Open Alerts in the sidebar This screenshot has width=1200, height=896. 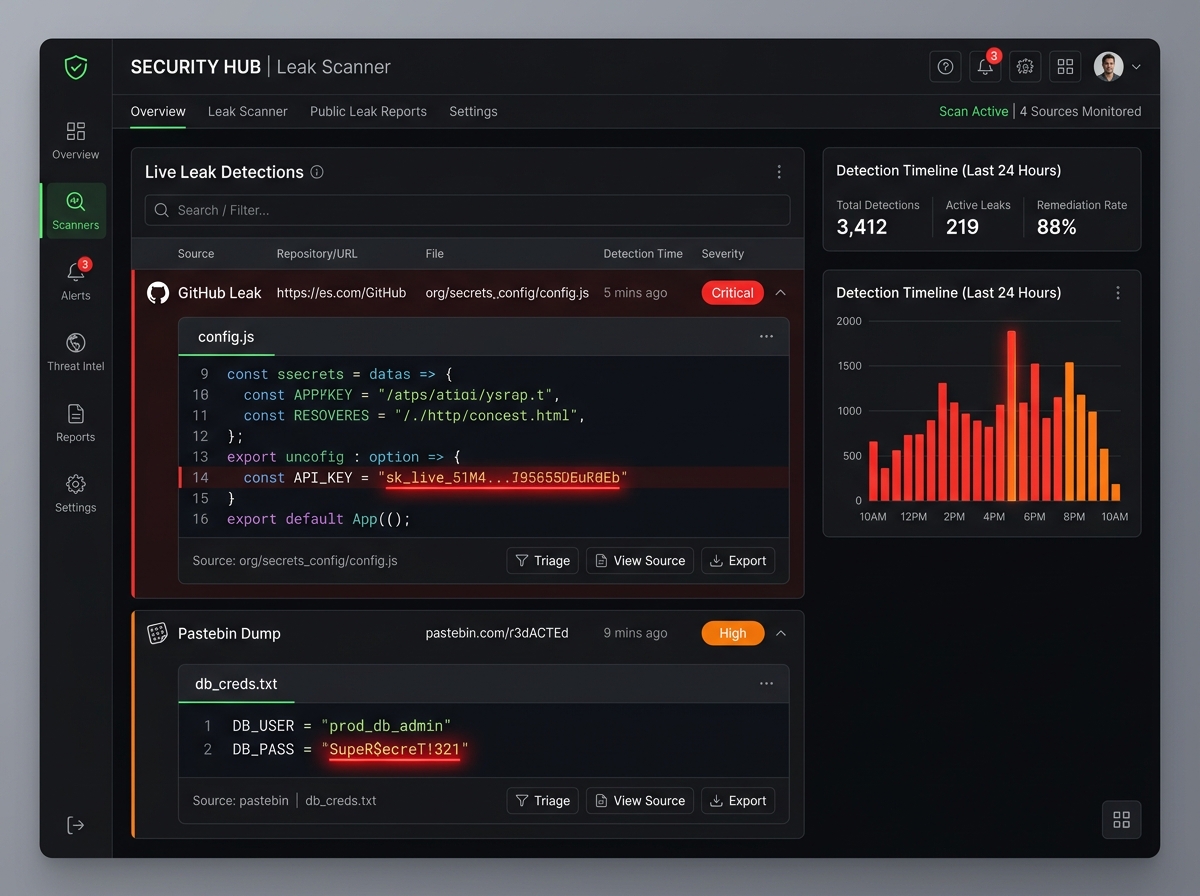click(75, 280)
